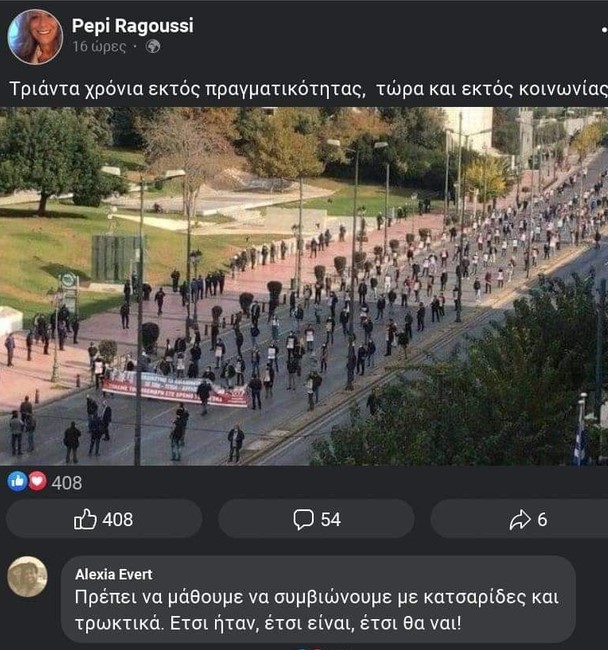Open the Pepi Ragoussi profile name link
Viewport: 608px width, 650px height.
pyautogui.click(x=133, y=26)
